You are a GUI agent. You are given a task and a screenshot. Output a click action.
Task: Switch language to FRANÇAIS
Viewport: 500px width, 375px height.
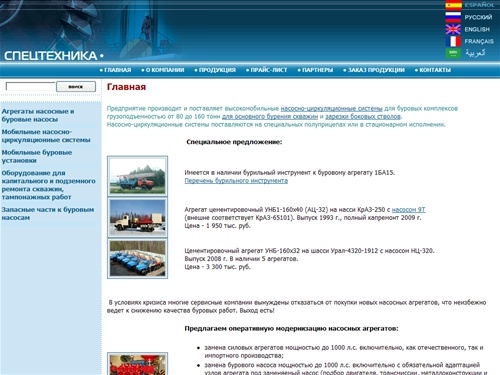pyautogui.click(x=479, y=41)
